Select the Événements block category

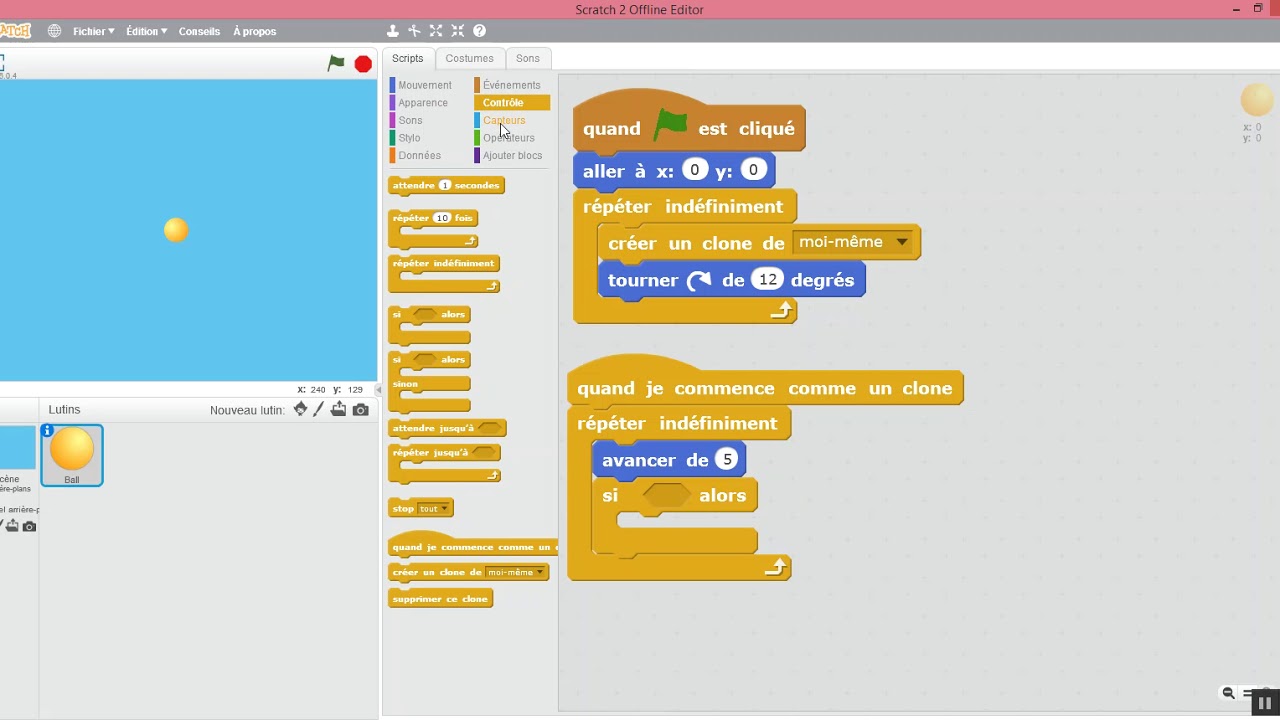(511, 85)
